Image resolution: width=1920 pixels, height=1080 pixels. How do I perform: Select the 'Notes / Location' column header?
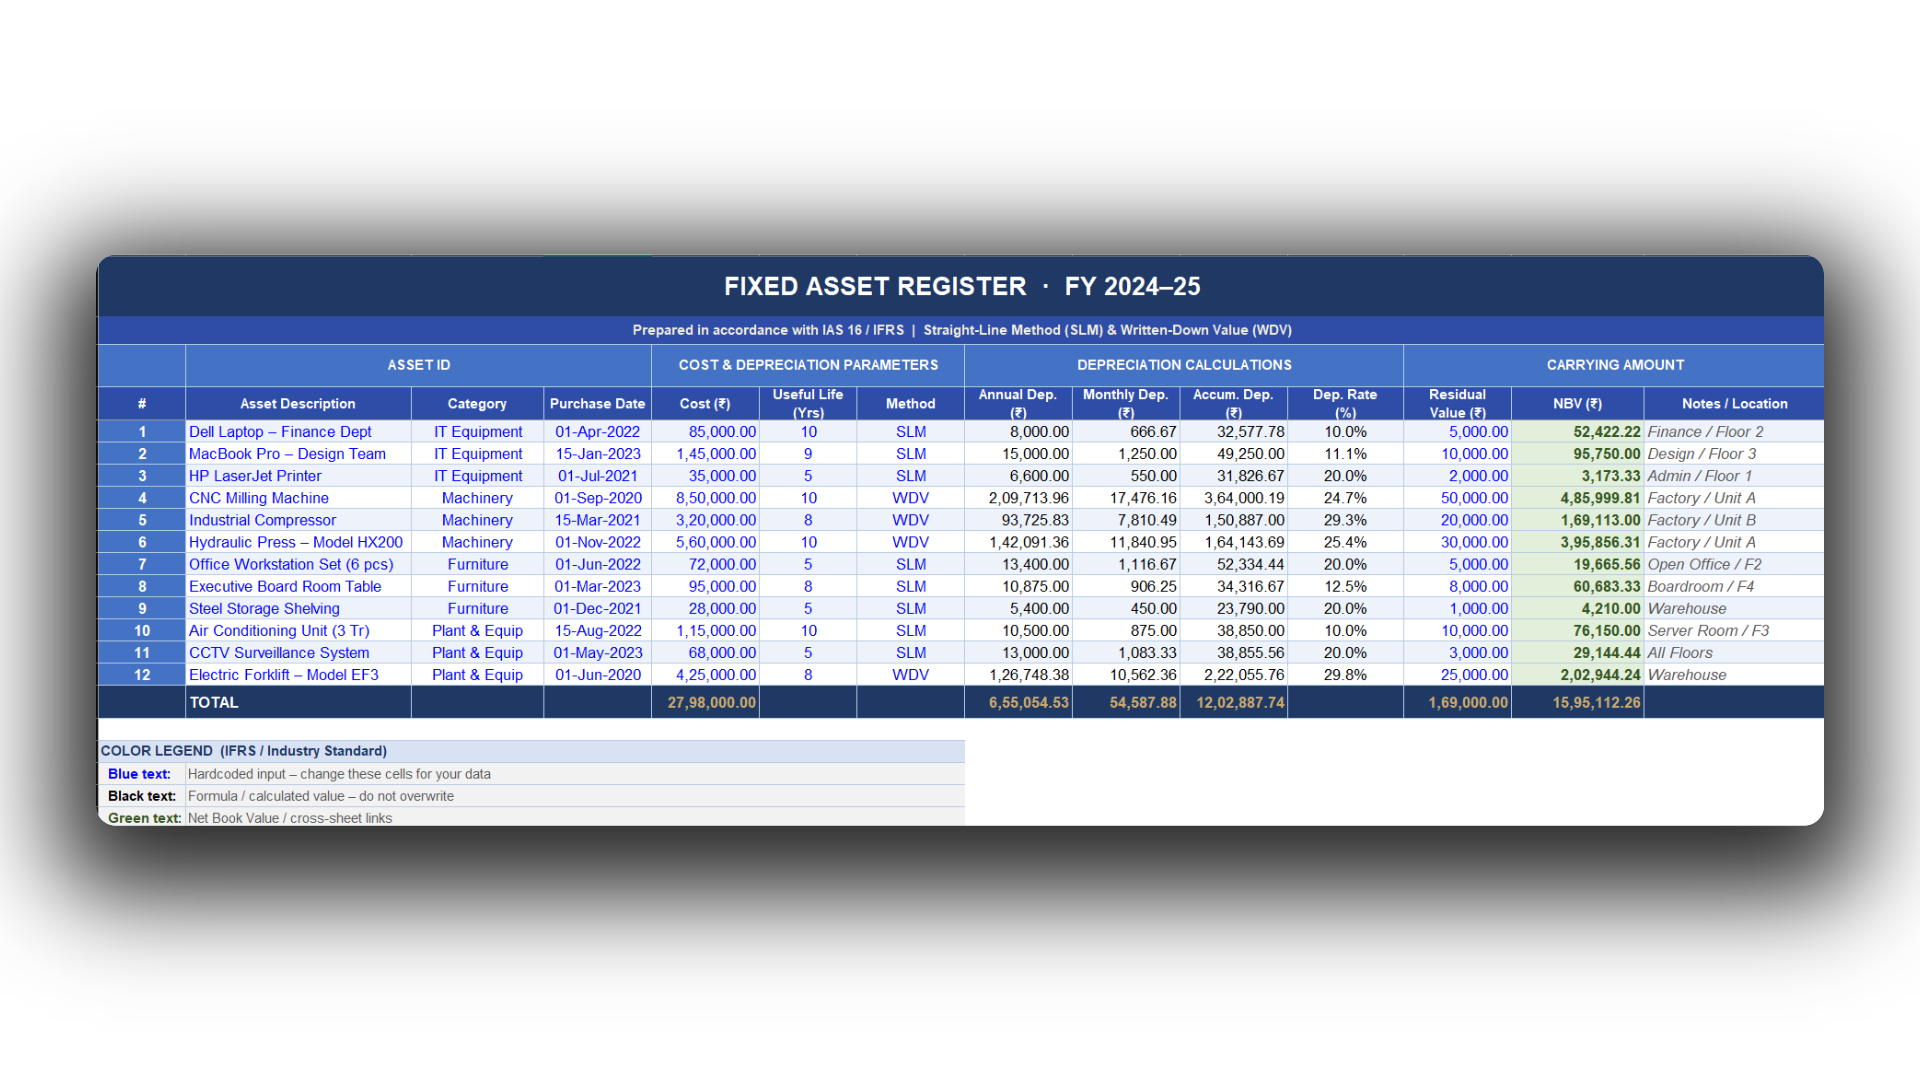[1734, 404]
